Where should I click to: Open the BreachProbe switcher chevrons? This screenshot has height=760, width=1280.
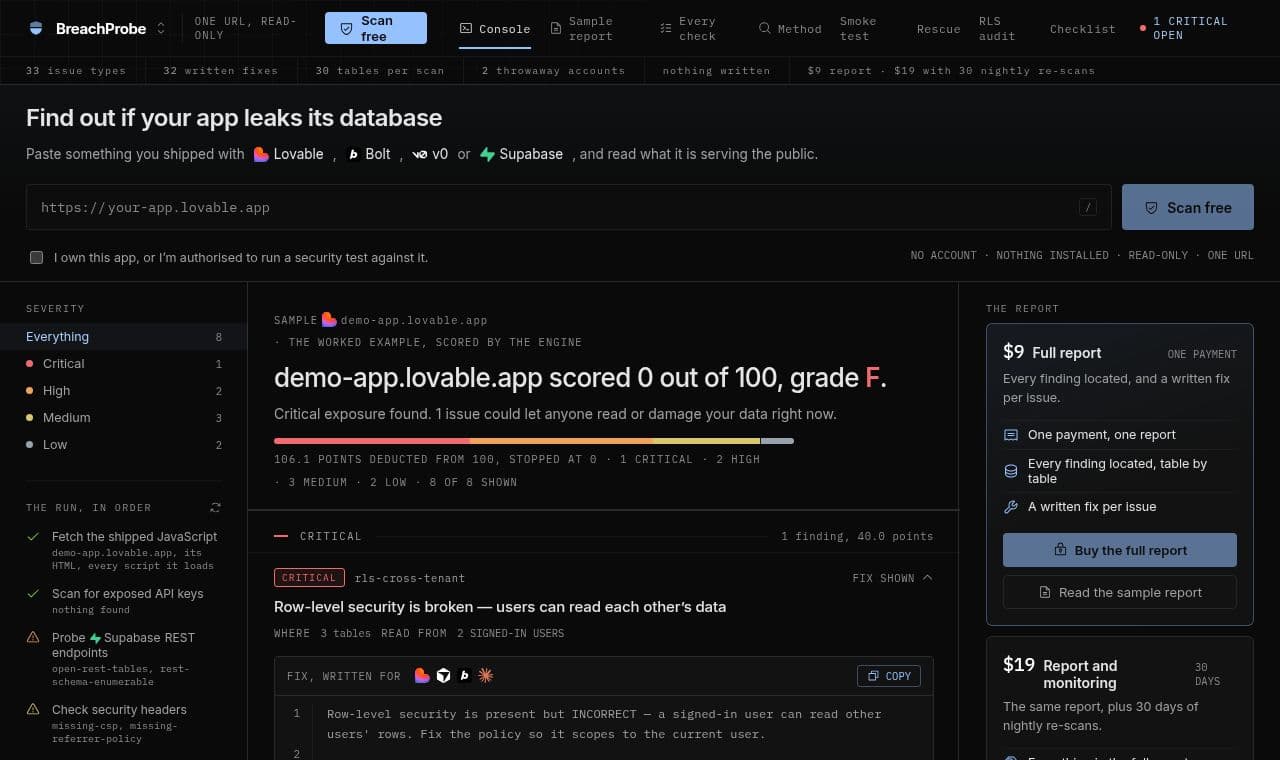point(161,28)
